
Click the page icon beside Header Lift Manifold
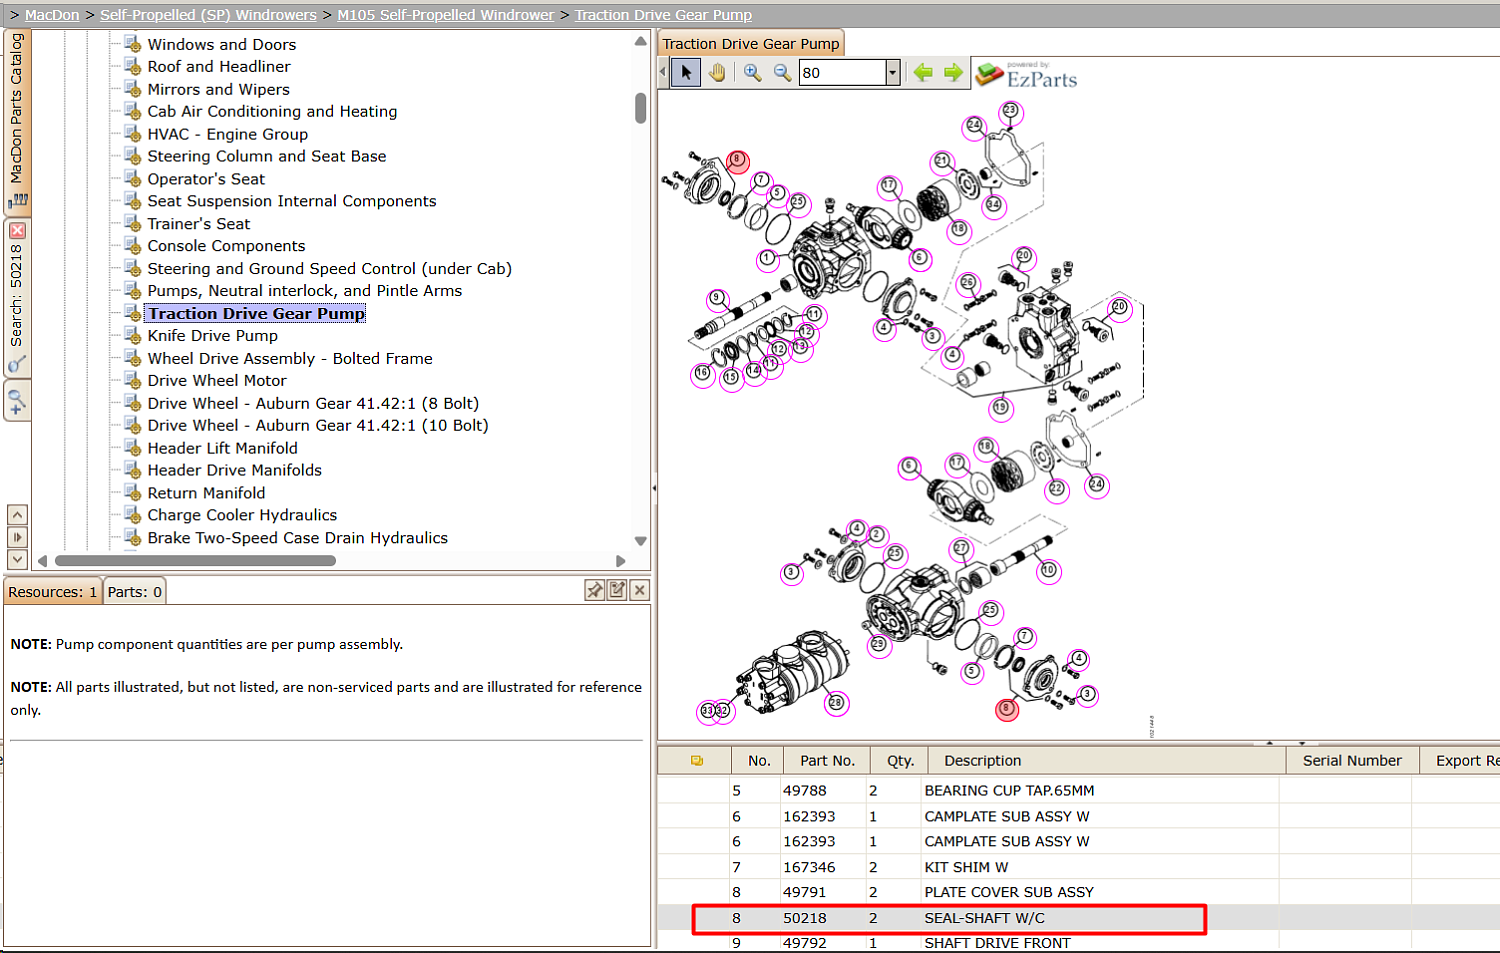(132, 448)
